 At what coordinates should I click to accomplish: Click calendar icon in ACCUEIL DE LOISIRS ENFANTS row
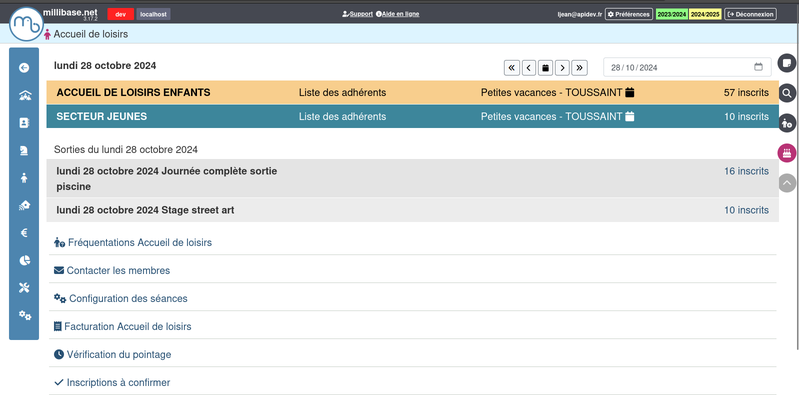(x=630, y=93)
